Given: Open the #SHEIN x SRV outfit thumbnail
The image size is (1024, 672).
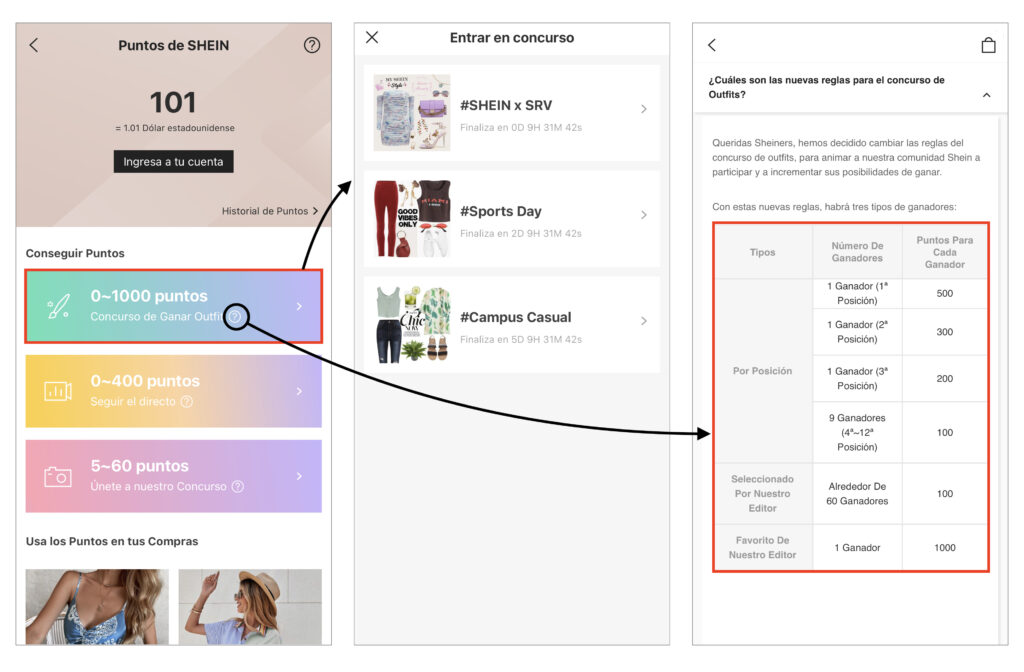Looking at the screenshot, I should 412,112.
